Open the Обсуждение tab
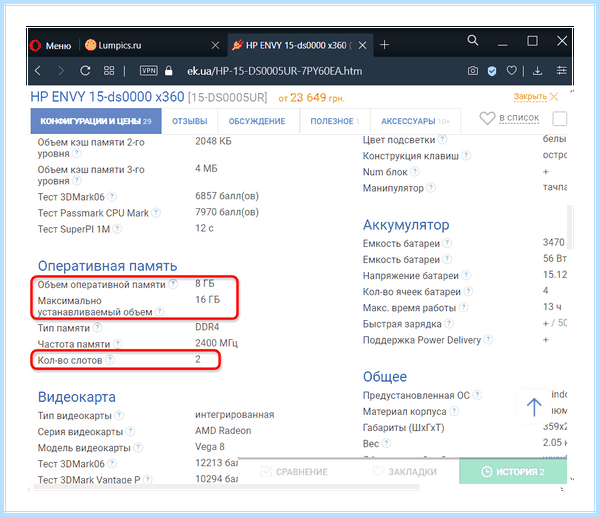Viewport: 600px width, 517px height. coord(257,121)
